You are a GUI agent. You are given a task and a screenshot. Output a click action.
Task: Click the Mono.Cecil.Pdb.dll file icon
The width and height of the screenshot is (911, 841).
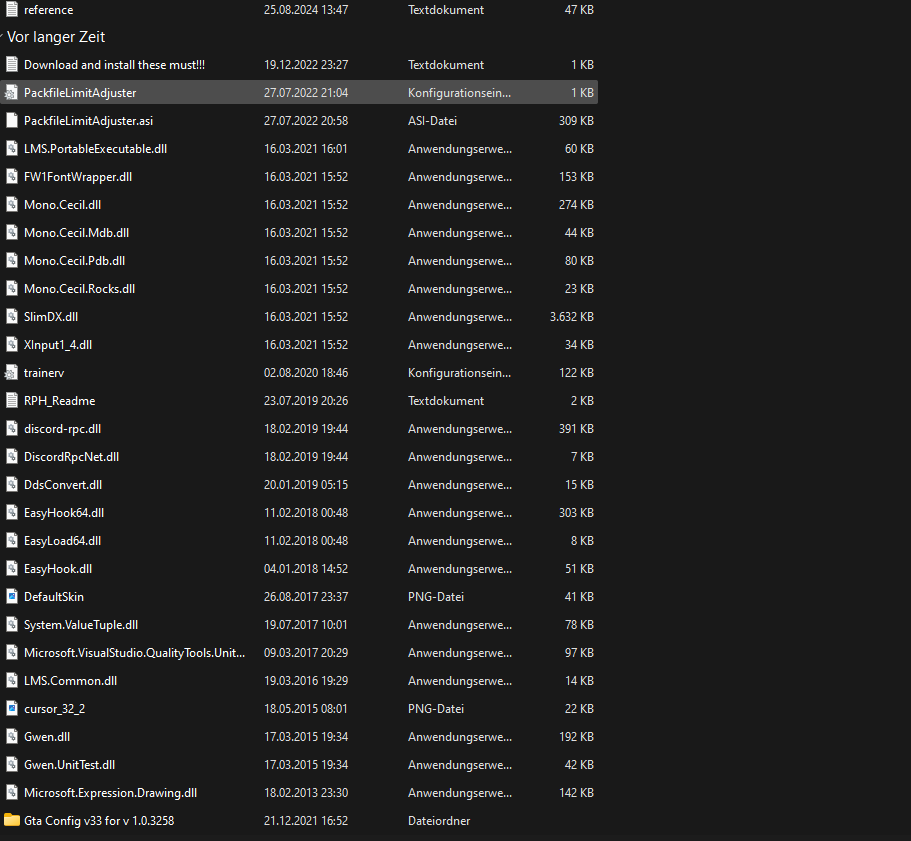point(12,260)
